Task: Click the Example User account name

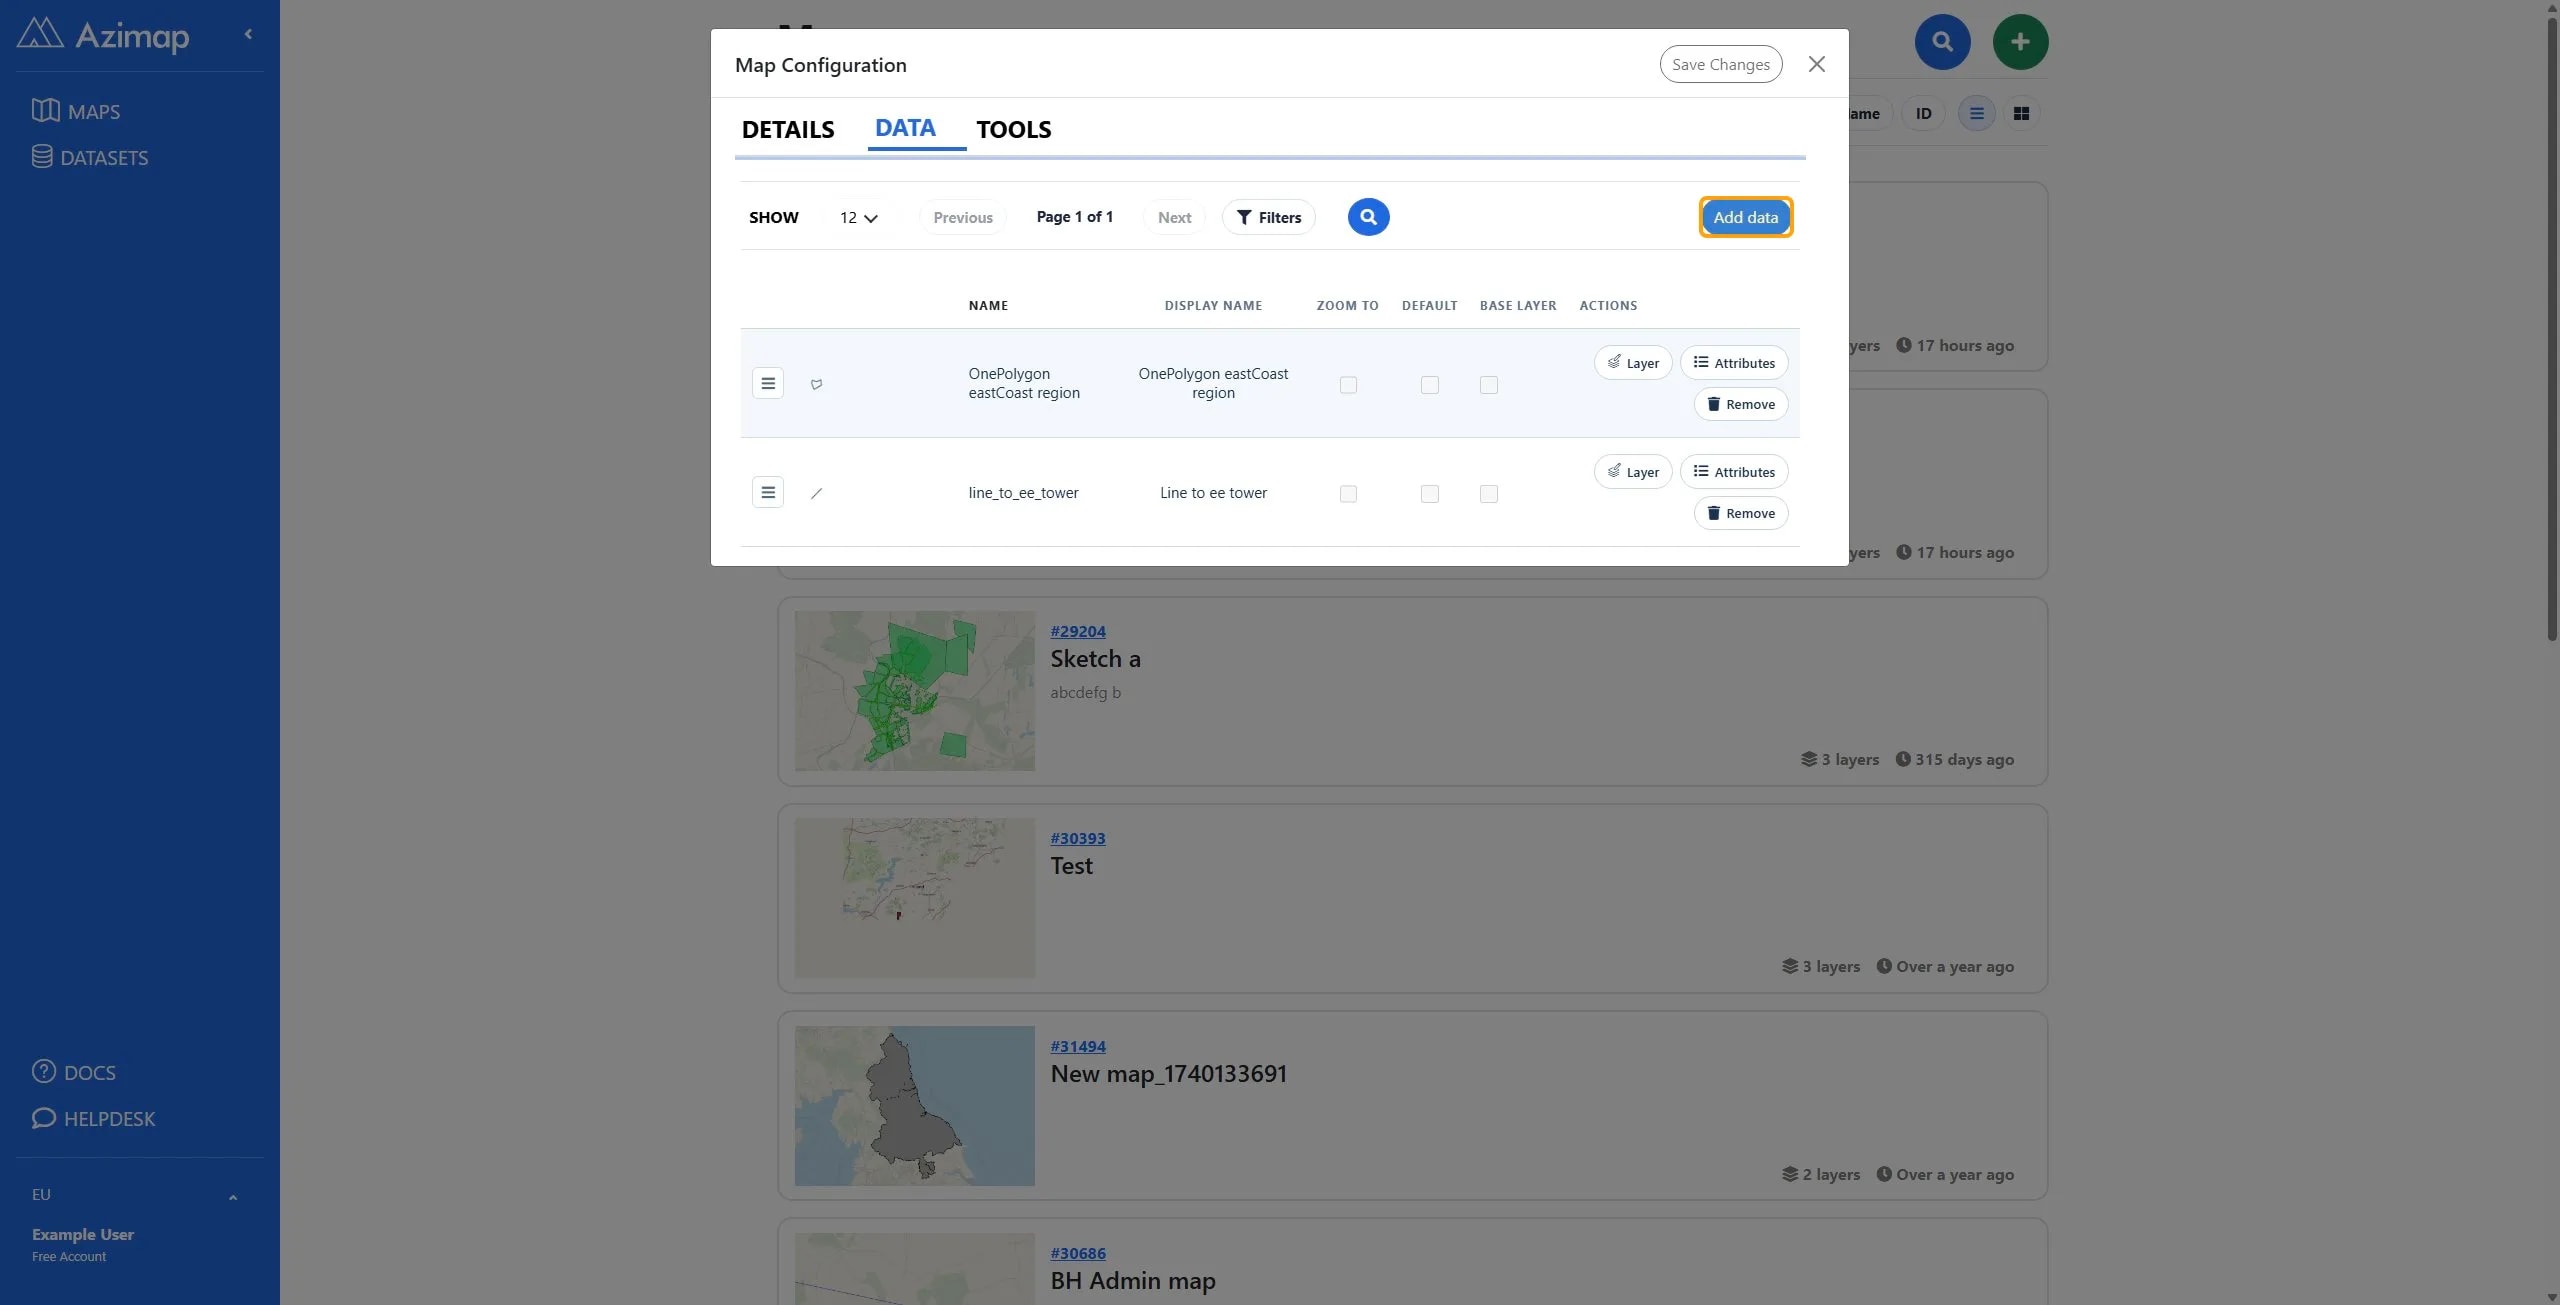Action: 83,1234
